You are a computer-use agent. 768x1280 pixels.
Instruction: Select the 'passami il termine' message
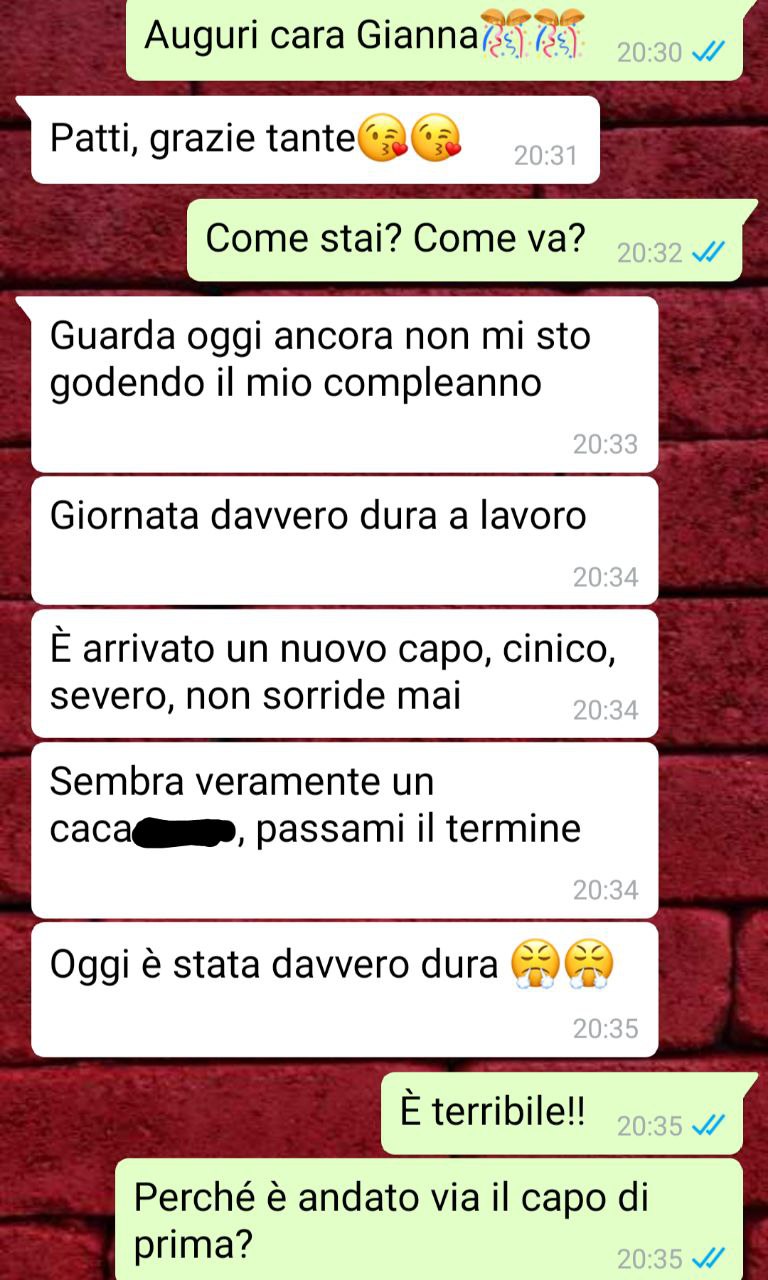click(x=345, y=830)
